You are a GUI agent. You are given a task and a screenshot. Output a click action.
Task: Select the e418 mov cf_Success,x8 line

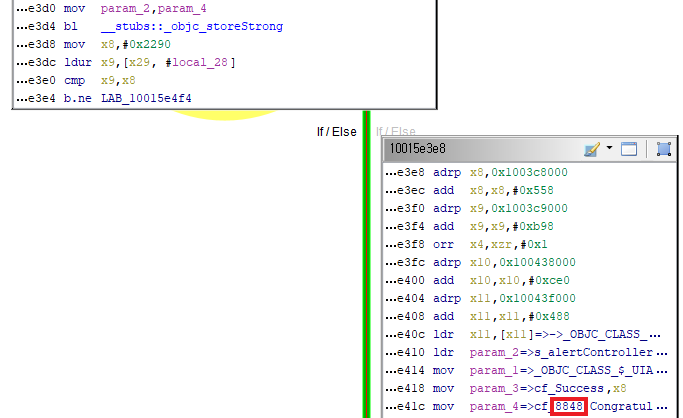tap(506, 388)
